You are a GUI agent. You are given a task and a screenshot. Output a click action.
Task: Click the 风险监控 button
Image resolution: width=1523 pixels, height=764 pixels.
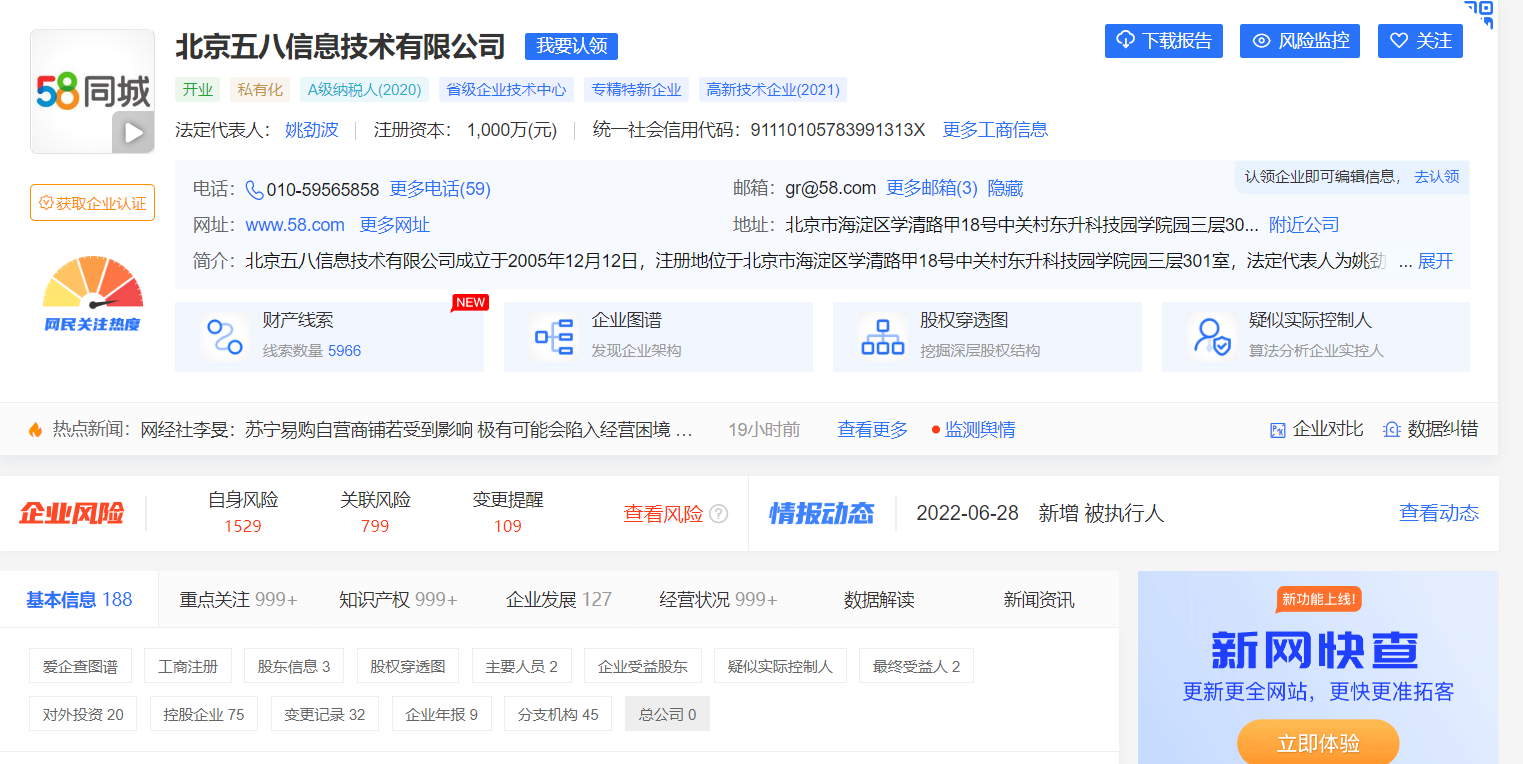[1301, 41]
